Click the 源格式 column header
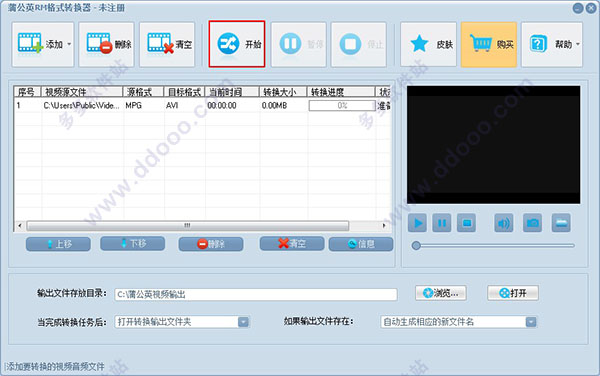The width and height of the screenshot is (600, 376). point(143,92)
